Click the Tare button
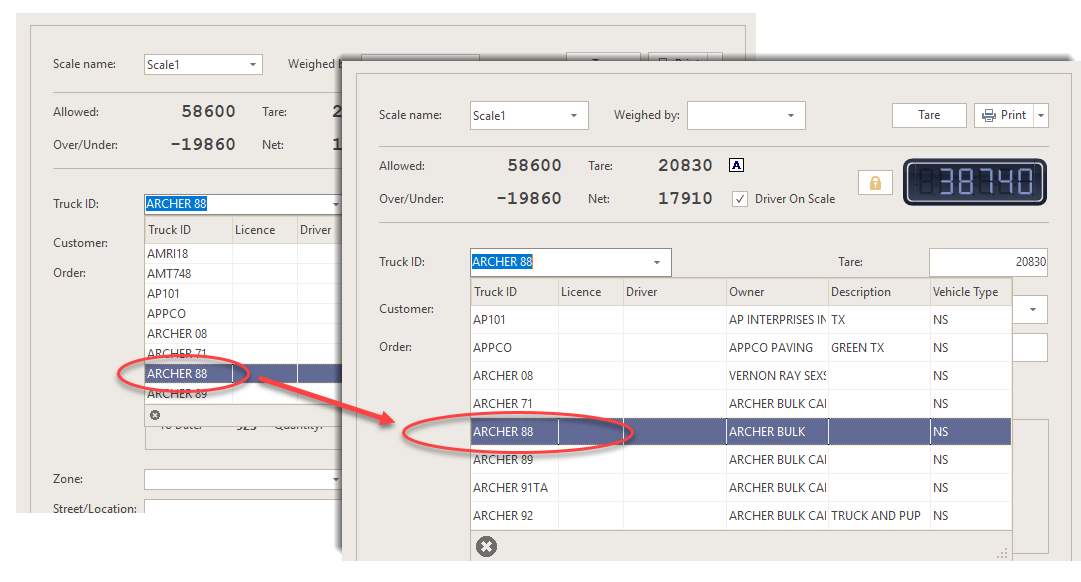This screenshot has width=1081, height=582. pyautogui.click(x=929, y=115)
